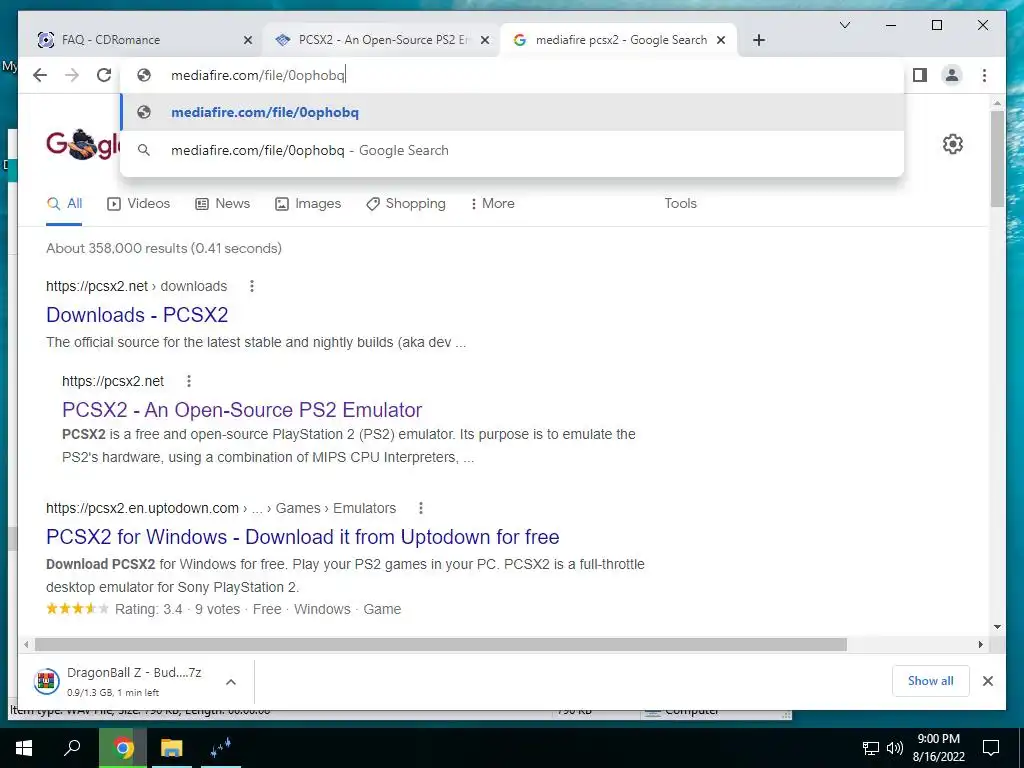Open the side panel icon

(x=920, y=75)
